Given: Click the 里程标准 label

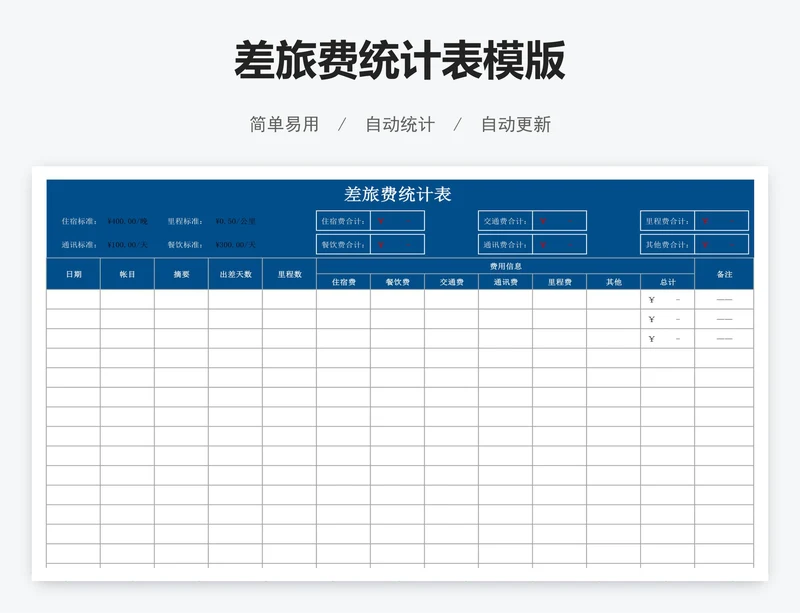Looking at the screenshot, I should coord(185,221).
